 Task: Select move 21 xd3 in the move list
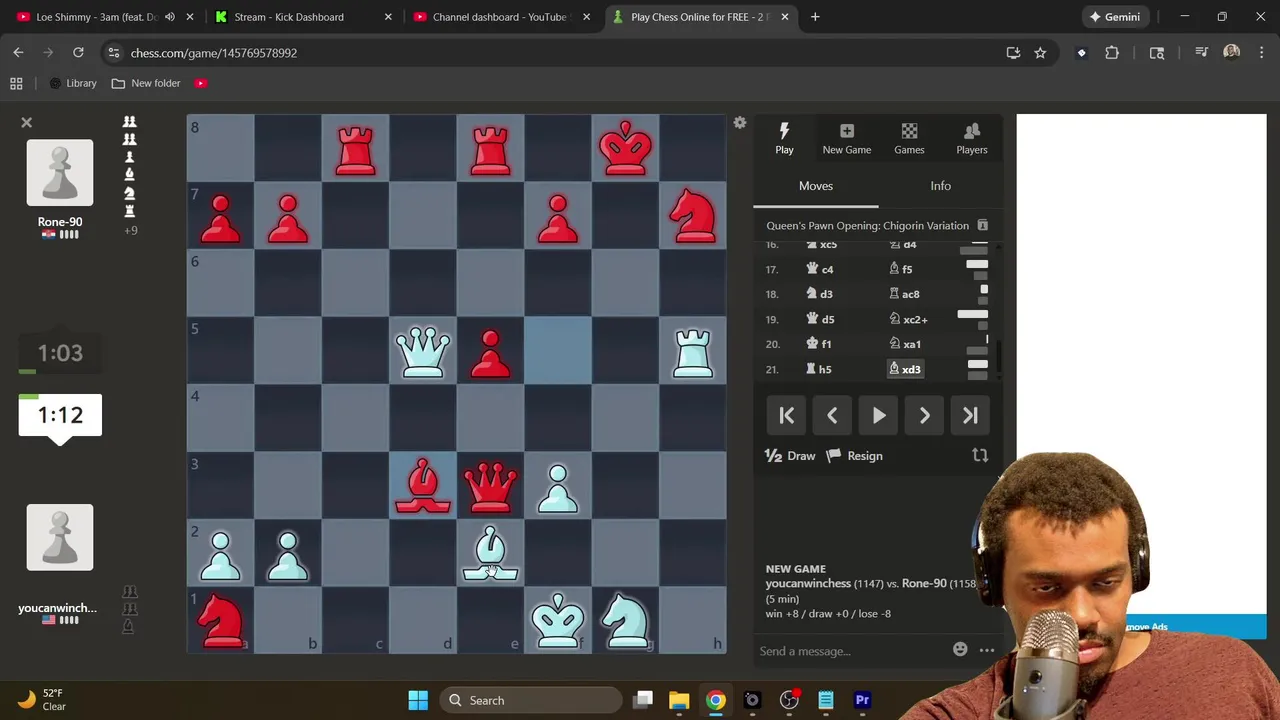(x=905, y=369)
